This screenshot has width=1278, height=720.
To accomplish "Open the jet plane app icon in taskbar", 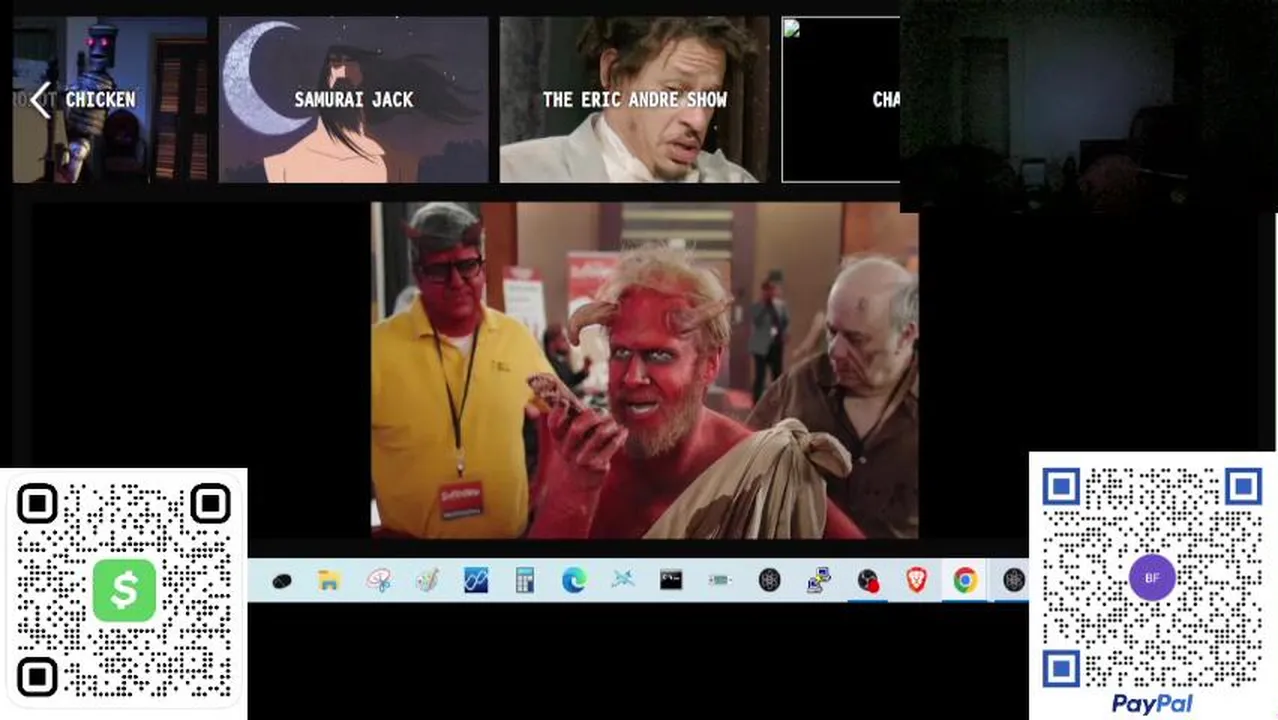I will coord(622,580).
